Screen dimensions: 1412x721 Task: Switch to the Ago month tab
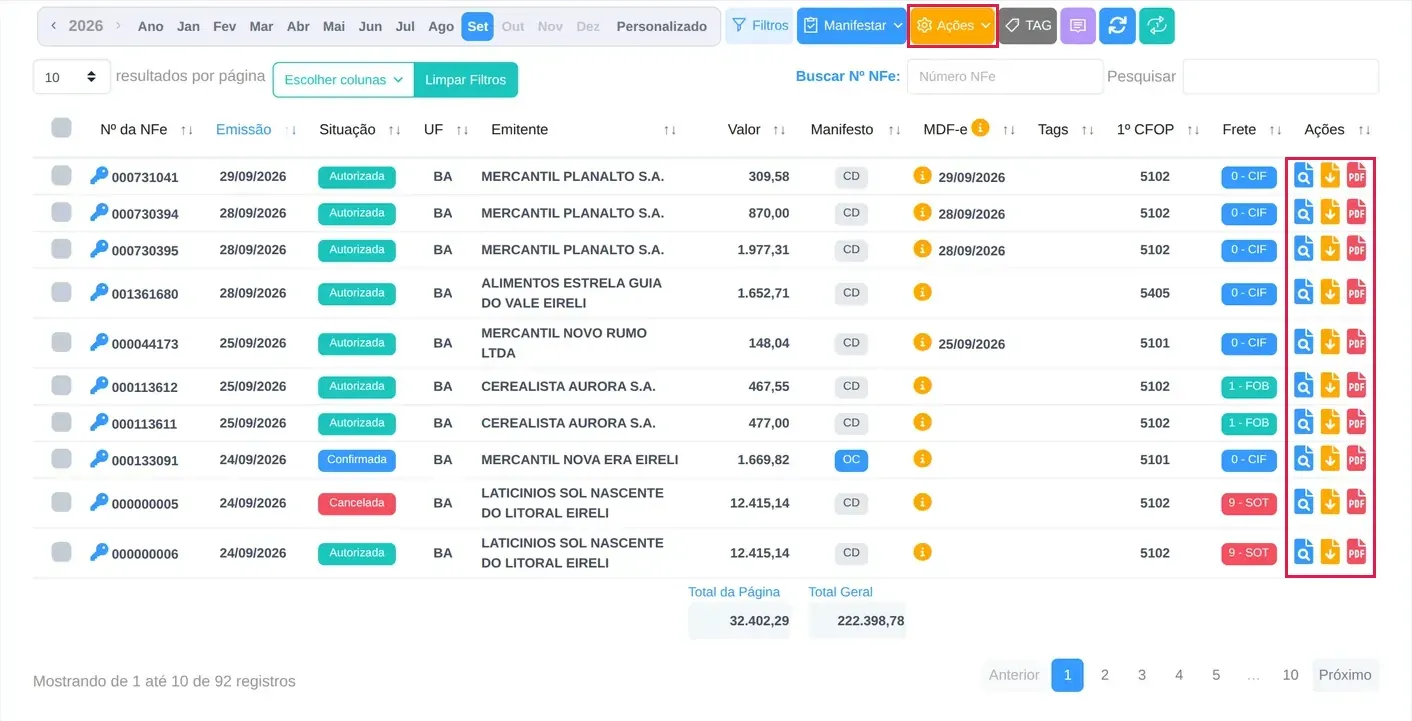coord(441,27)
